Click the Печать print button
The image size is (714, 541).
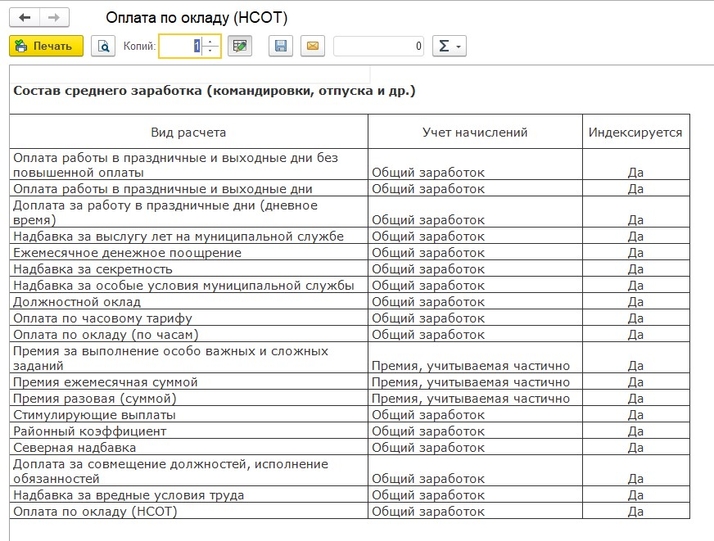pyautogui.click(x=46, y=46)
